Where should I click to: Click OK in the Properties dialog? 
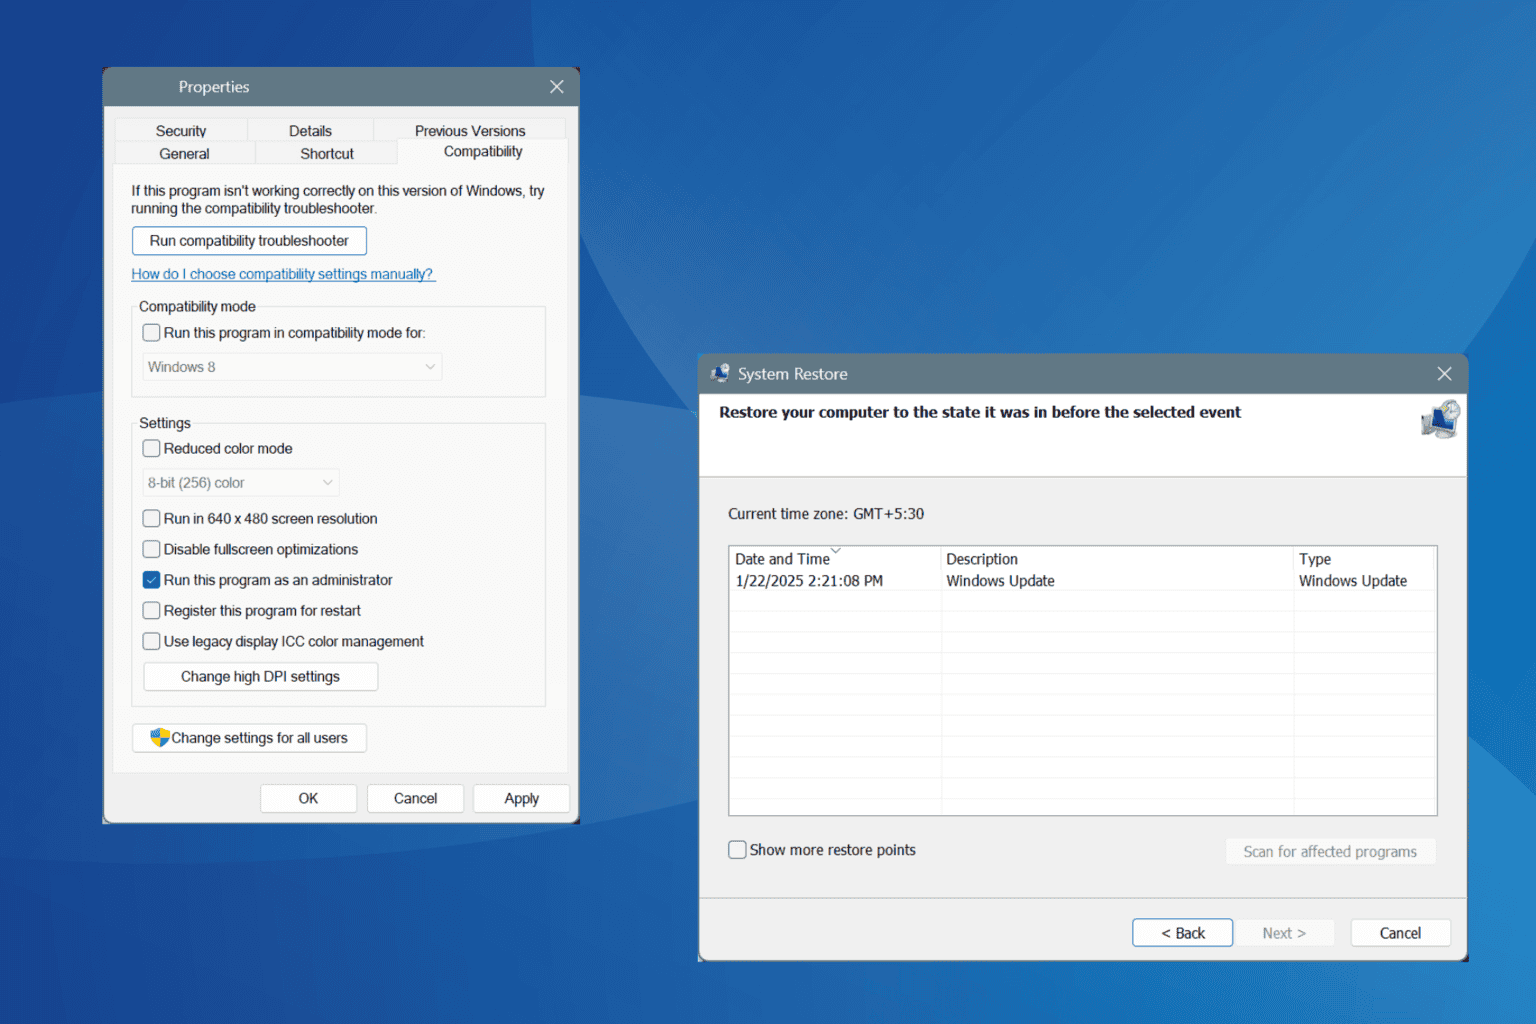click(308, 798)
